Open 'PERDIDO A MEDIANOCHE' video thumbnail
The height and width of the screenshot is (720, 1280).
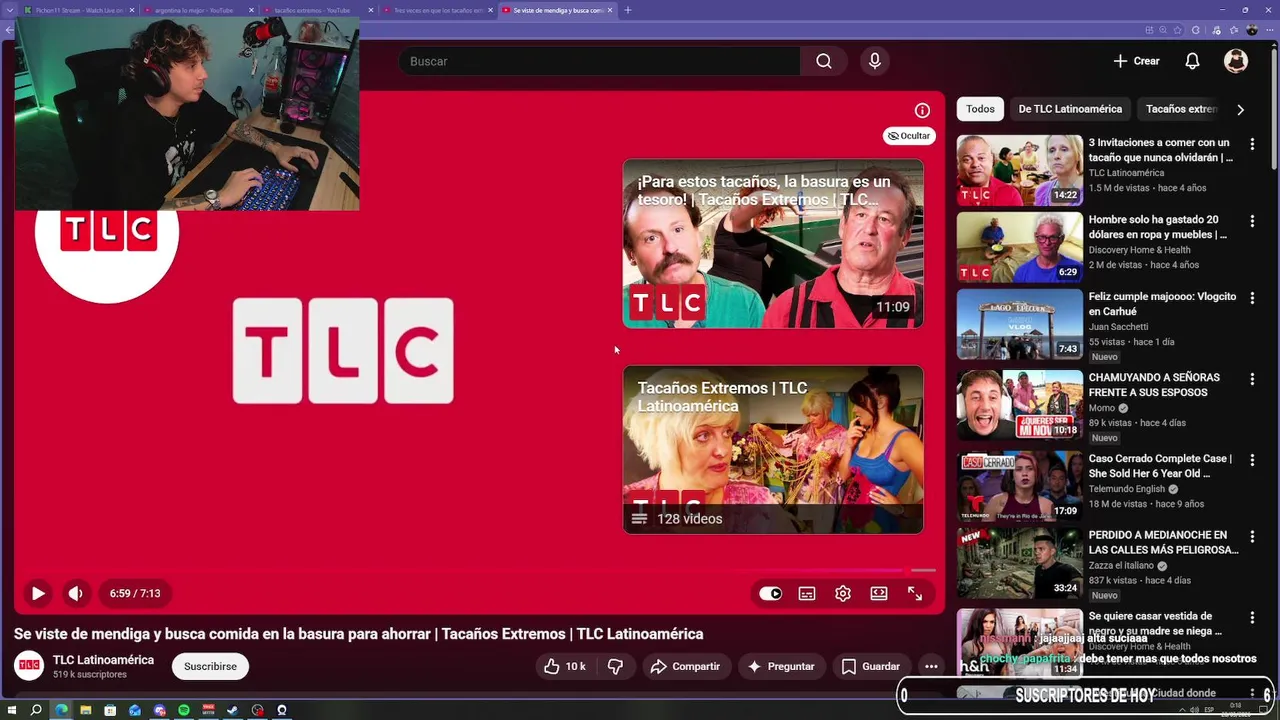pyautogui.click(x=1019, y=563)
